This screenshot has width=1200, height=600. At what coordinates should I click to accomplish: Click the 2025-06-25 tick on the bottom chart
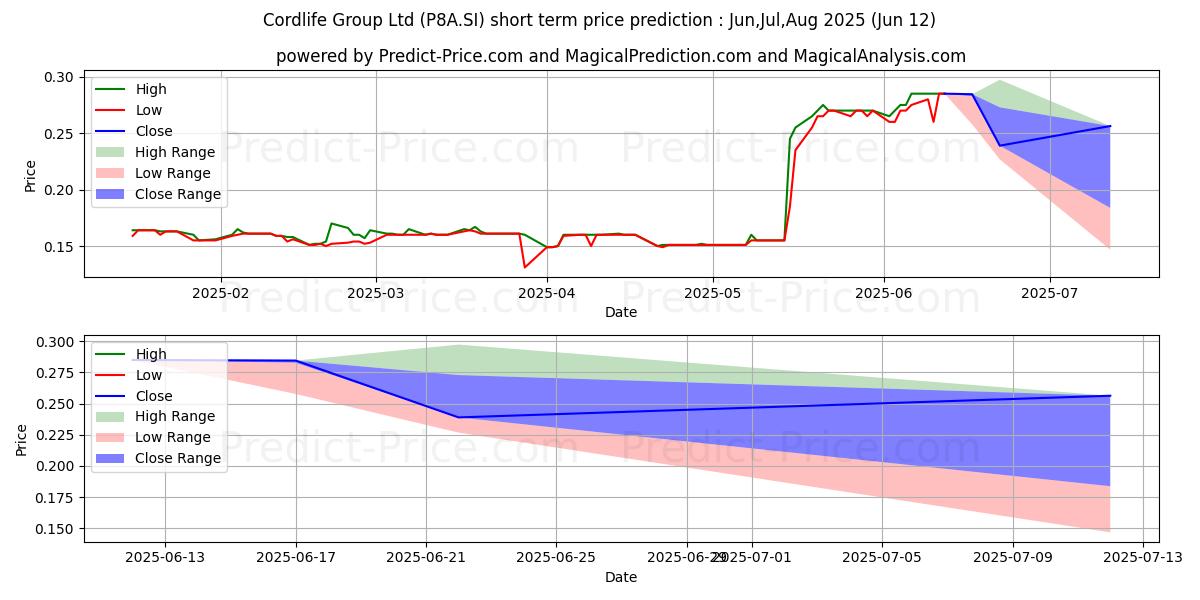pyautogui.click(x=557, y=558)
